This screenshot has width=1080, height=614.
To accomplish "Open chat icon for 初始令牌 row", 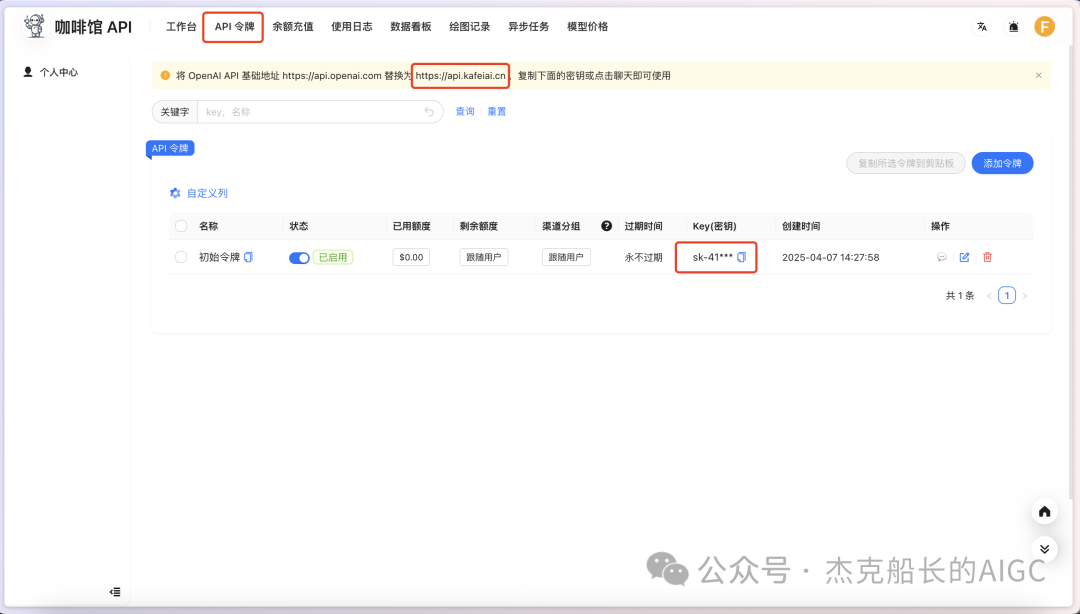I will point(942,257).
